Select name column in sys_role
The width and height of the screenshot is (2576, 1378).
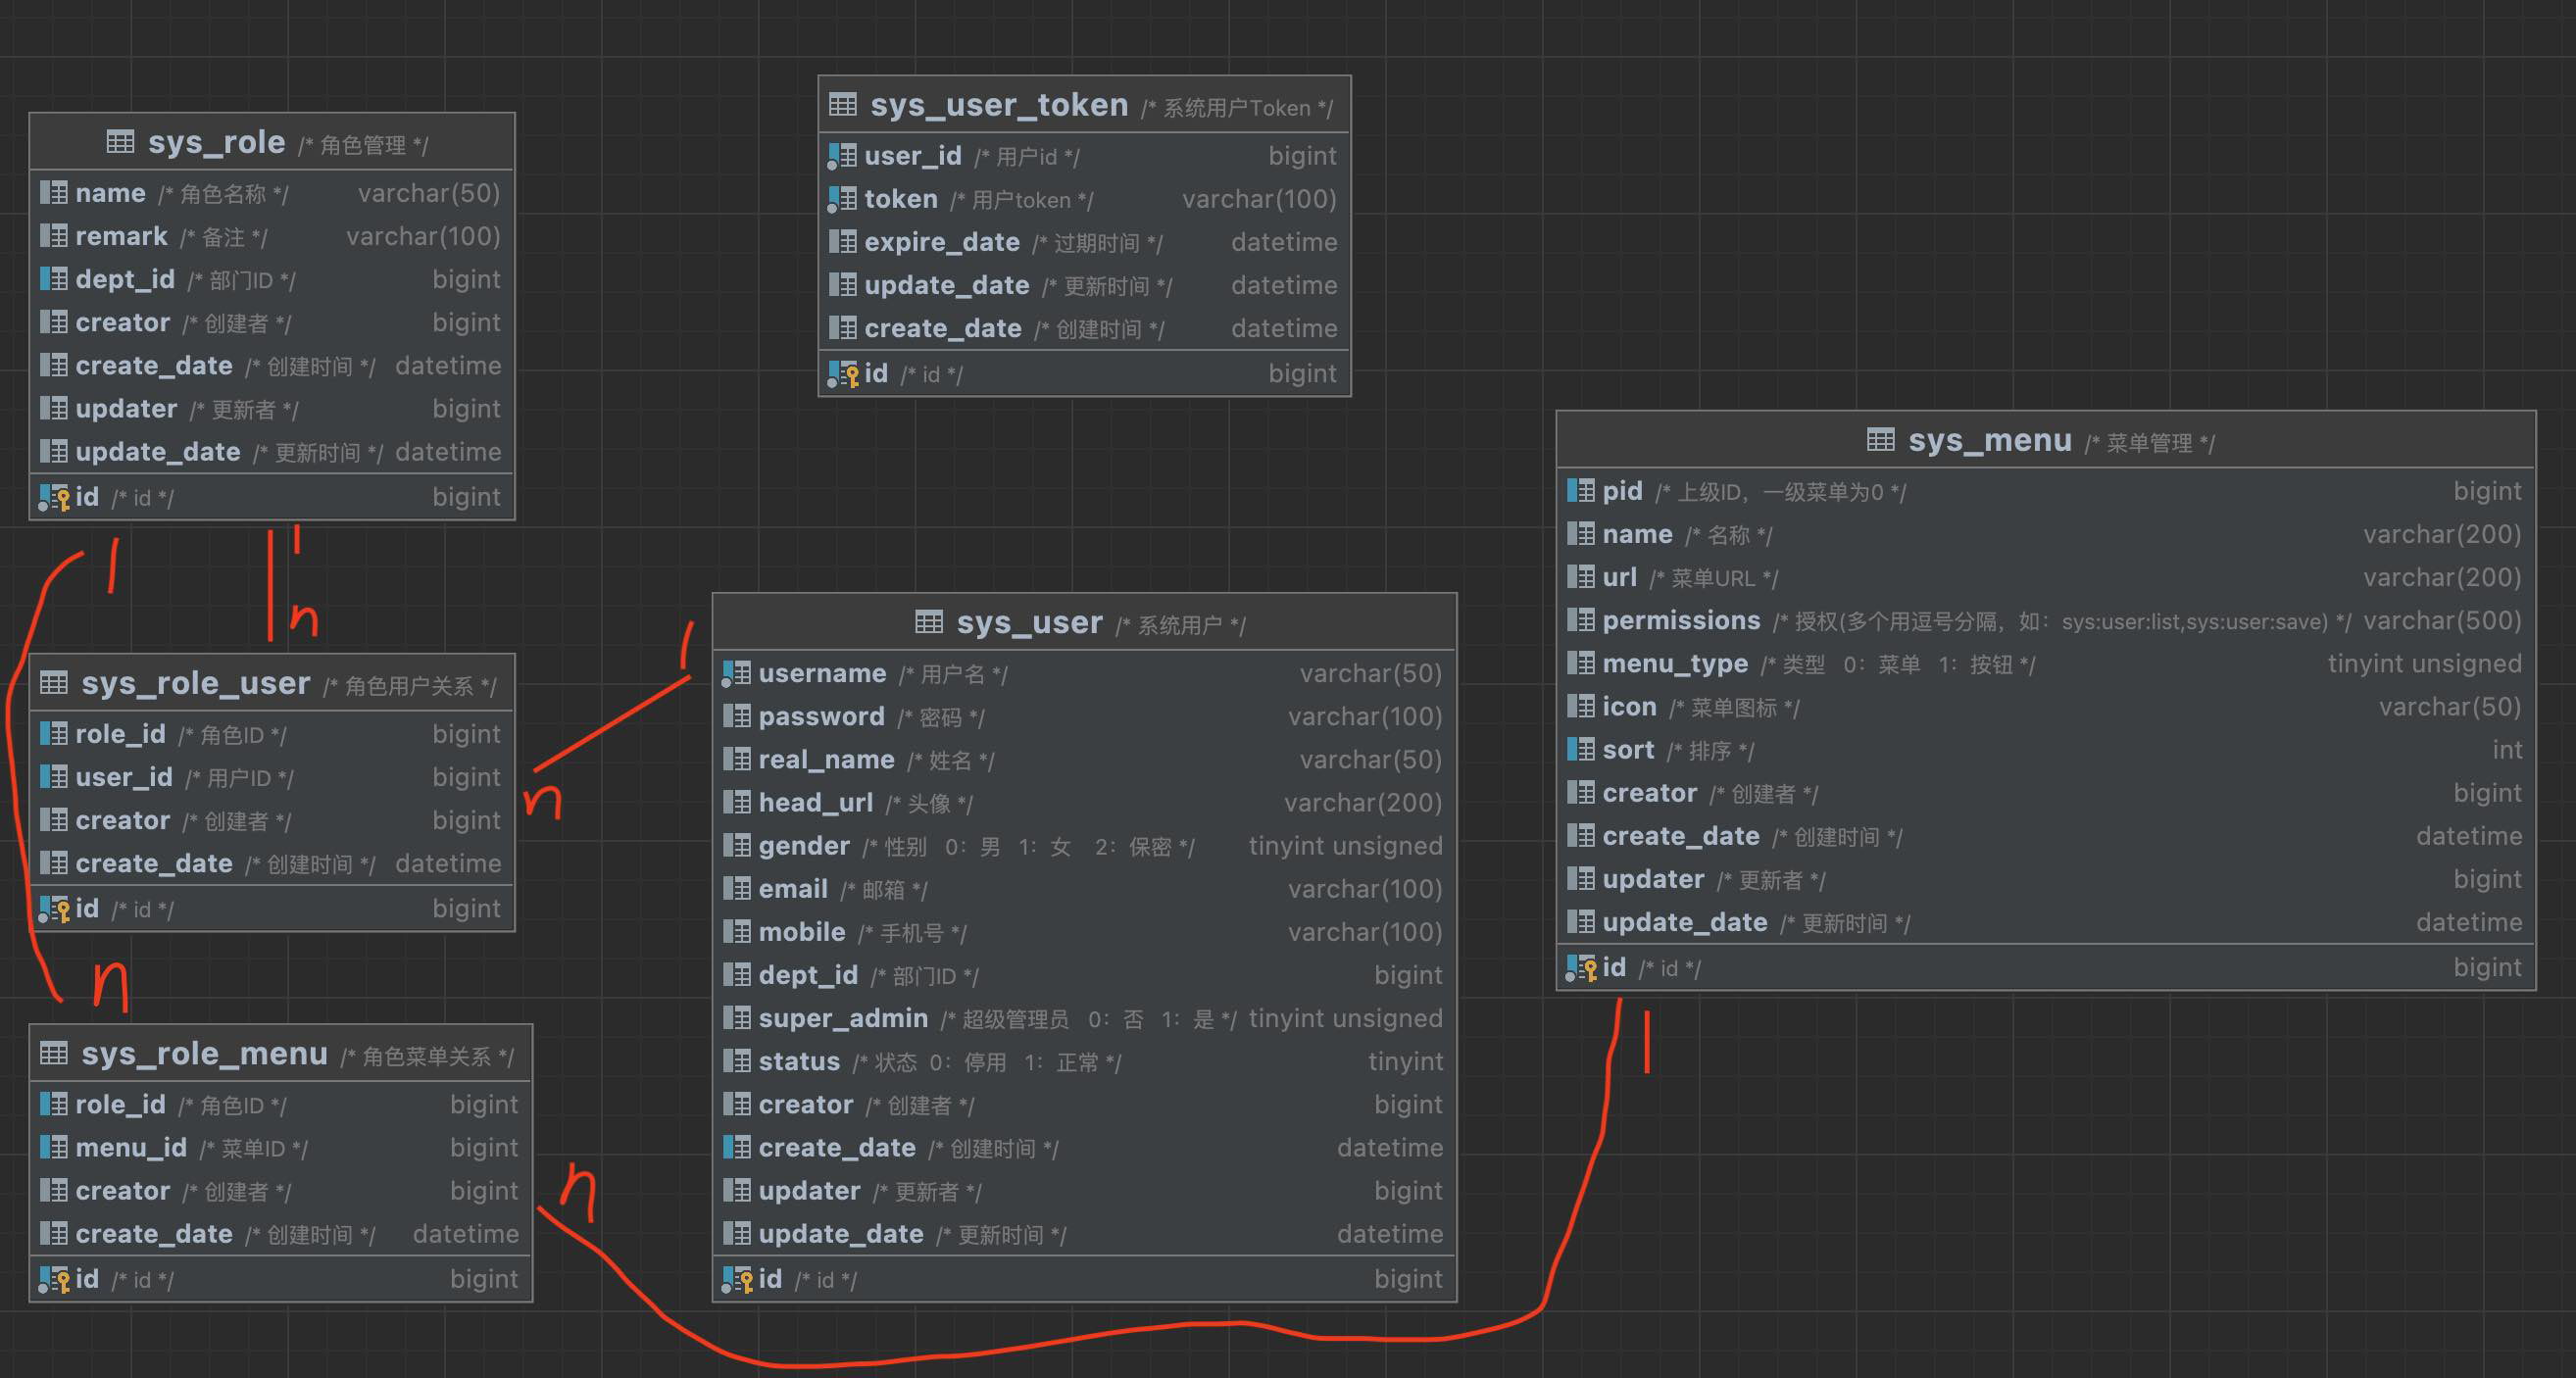(x=271, y=193)
